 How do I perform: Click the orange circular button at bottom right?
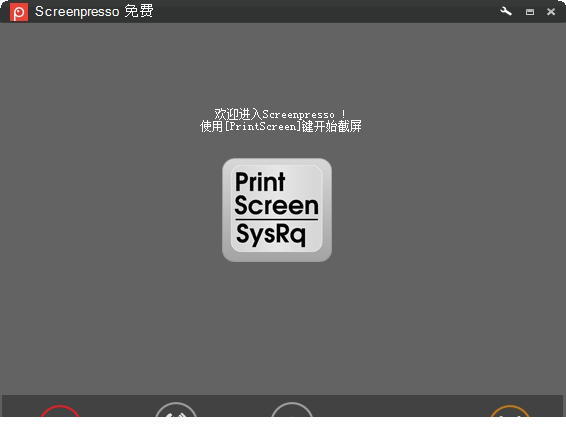tap(510, 411)
